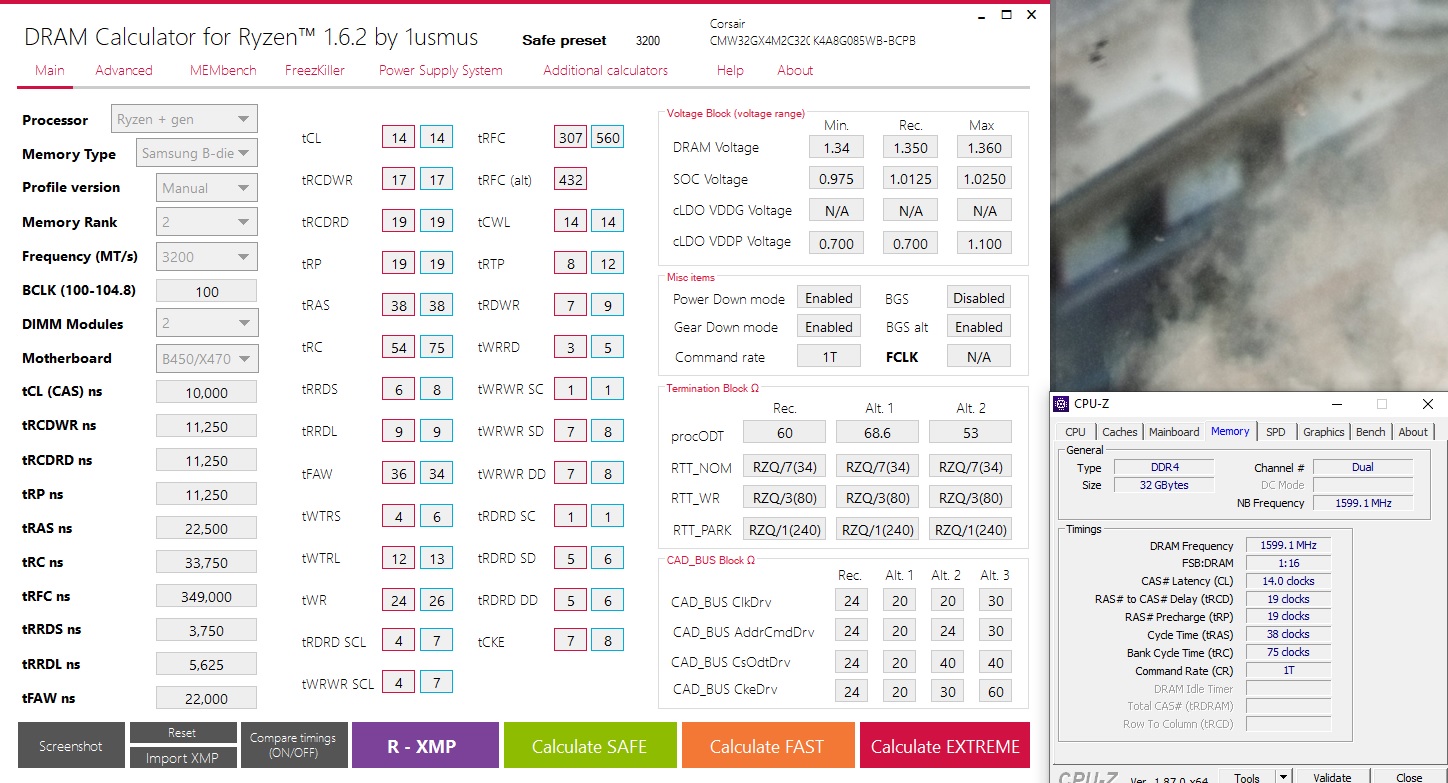
Task: Click the FCLK value N/A box
Action: [978, 356]
